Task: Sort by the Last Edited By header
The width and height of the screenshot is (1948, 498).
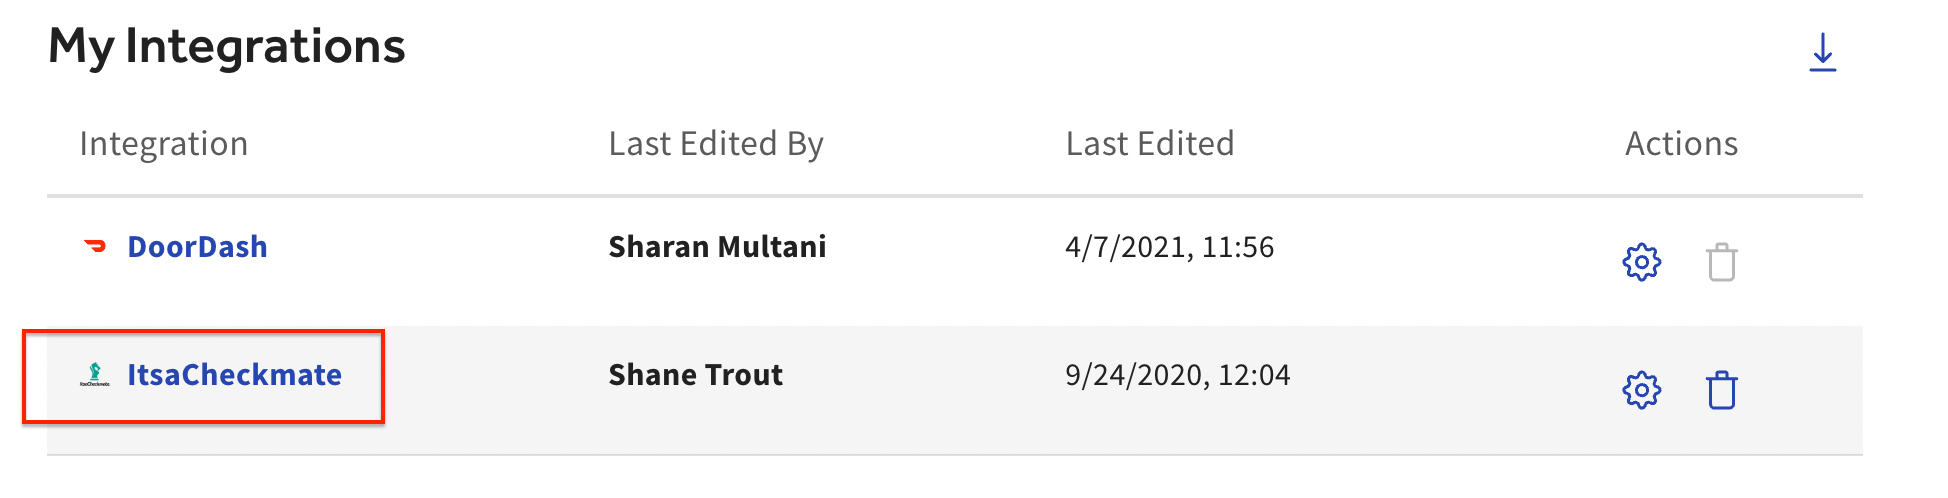Action: [x=716, y=144]
